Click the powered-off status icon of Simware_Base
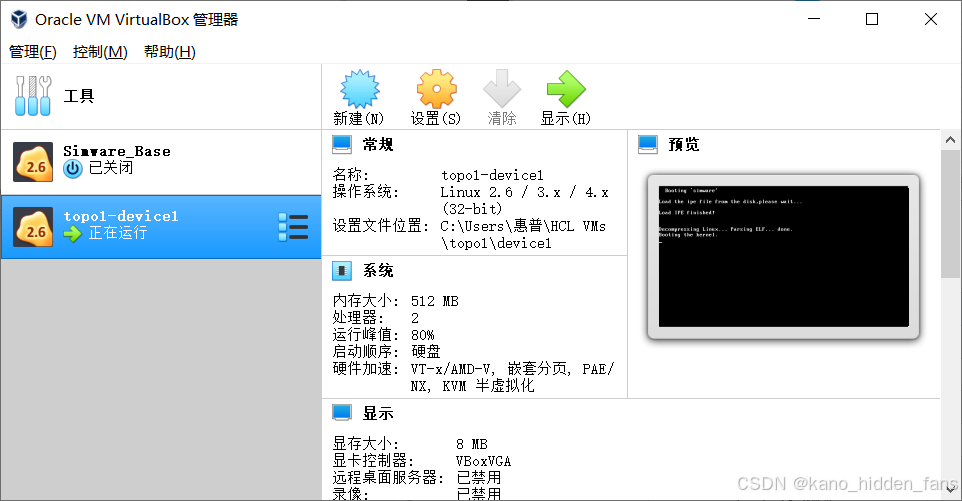Viewport: 962px width, 501px height. pos(72,169)
